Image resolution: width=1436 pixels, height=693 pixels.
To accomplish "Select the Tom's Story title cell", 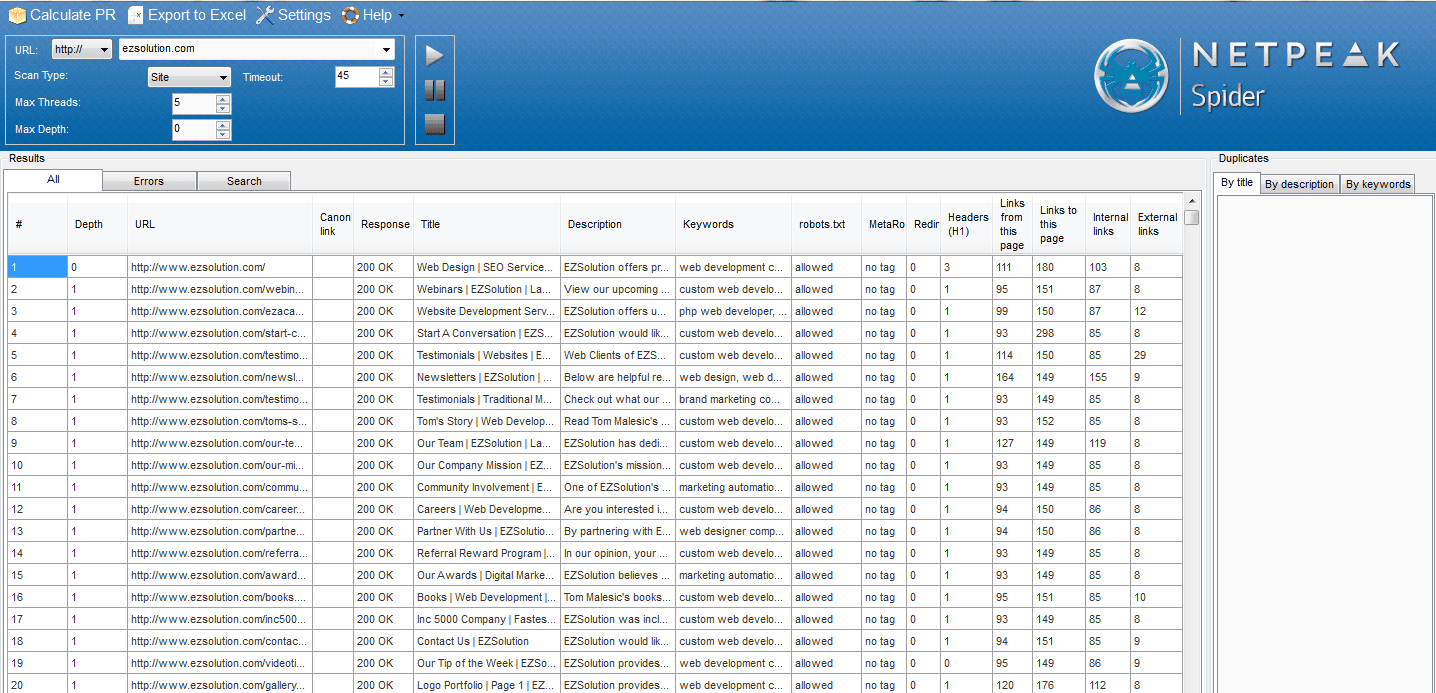I will click(487, 421).
